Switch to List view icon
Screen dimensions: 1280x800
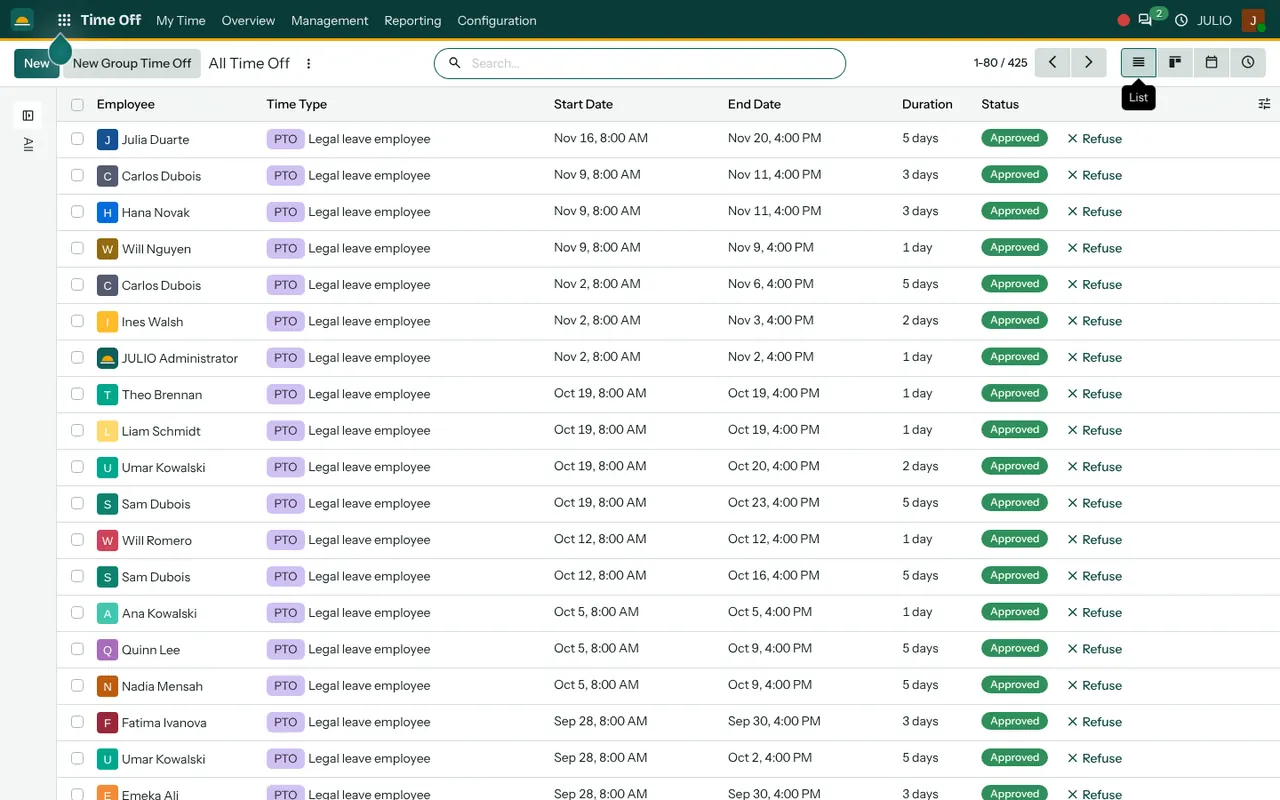(x=1138, y=62)
